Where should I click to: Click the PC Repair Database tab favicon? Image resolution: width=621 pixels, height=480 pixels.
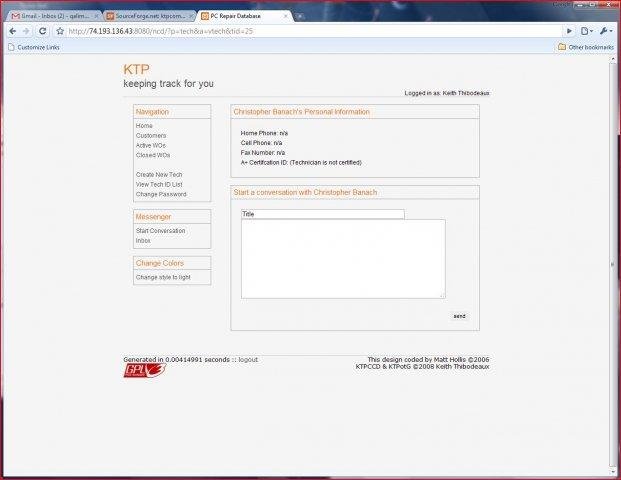coord(205,16)
